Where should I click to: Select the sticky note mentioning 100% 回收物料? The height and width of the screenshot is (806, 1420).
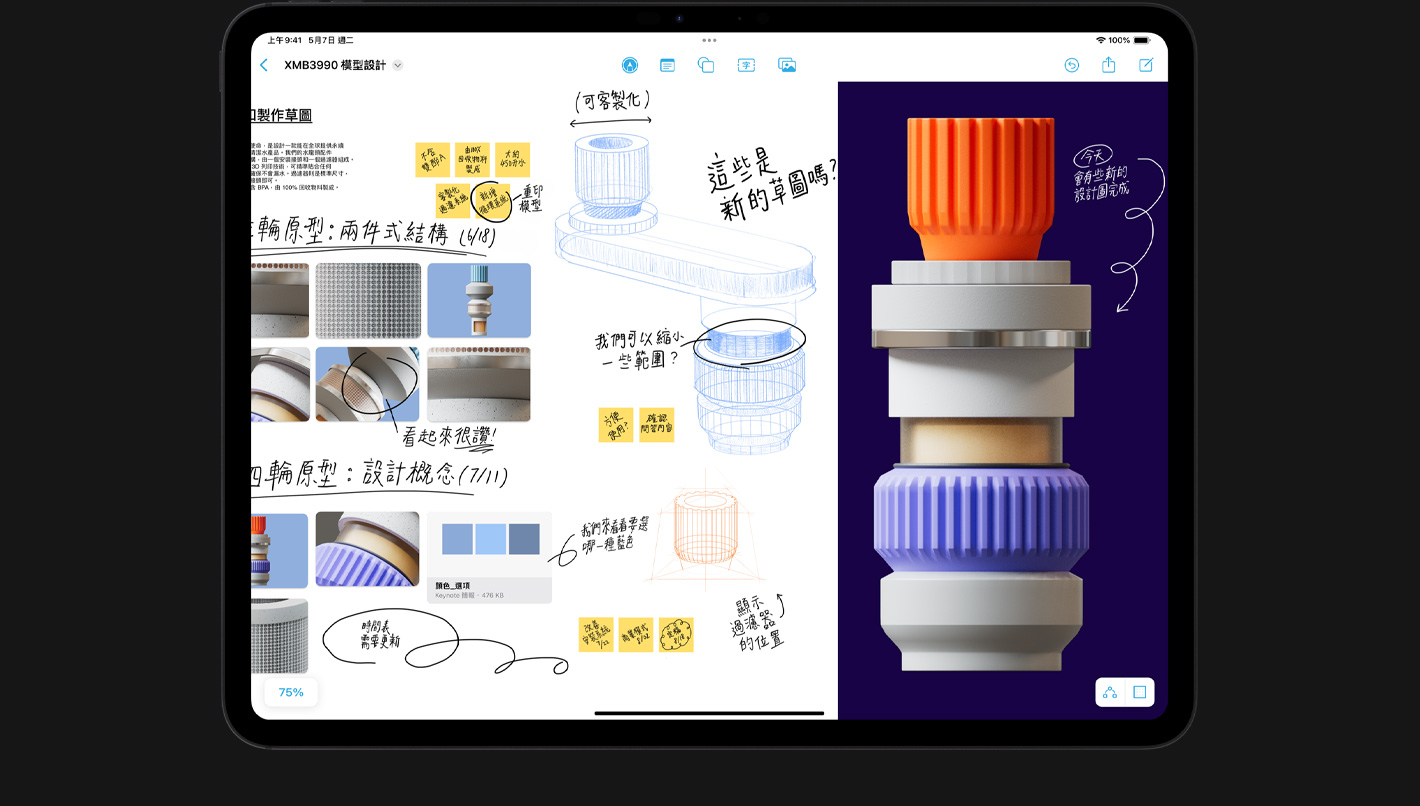click(472, 159)
